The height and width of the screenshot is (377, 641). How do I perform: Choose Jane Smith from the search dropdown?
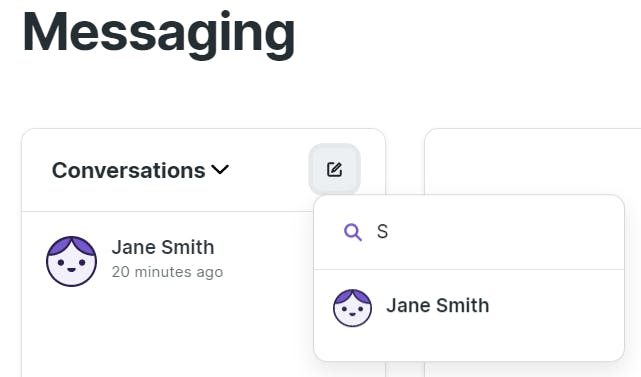(437, 305)
